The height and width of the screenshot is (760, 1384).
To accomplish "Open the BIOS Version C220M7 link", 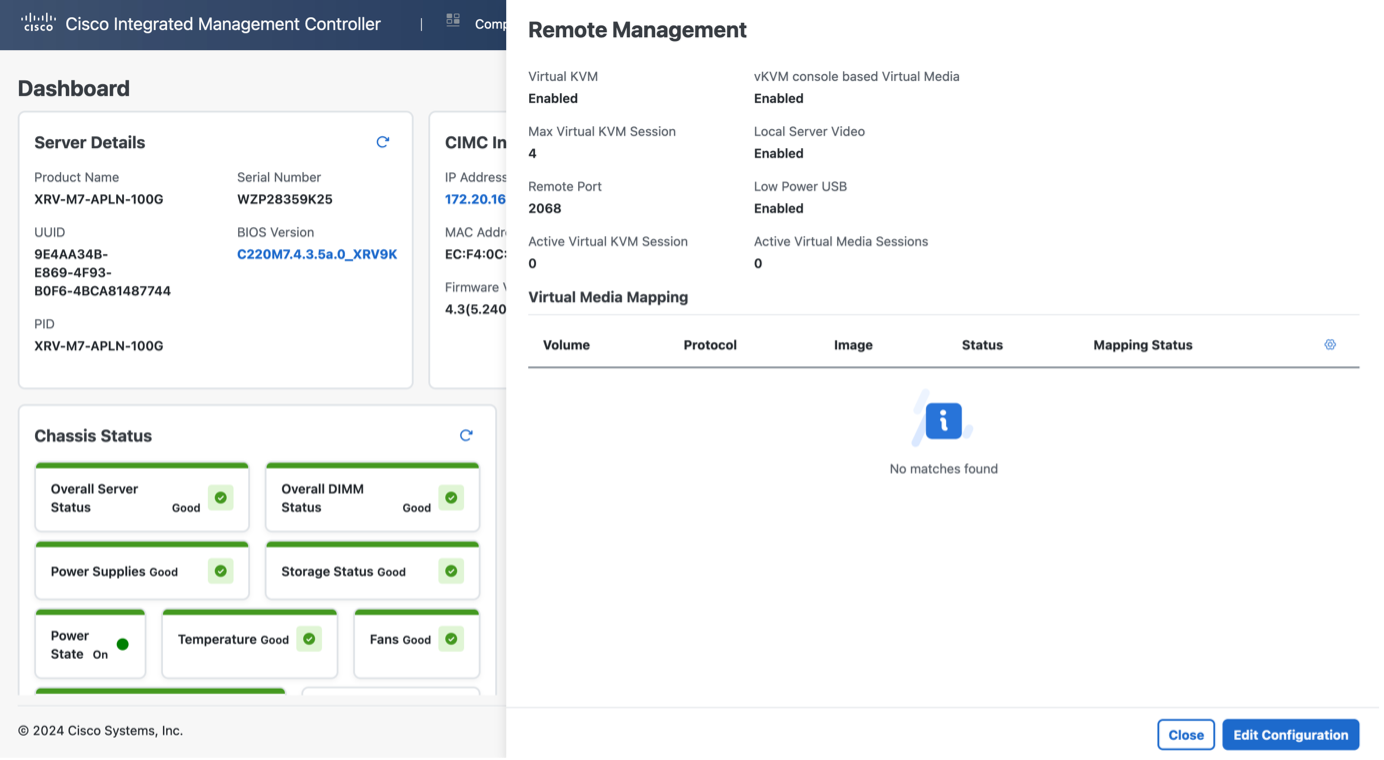I will 317,254.
